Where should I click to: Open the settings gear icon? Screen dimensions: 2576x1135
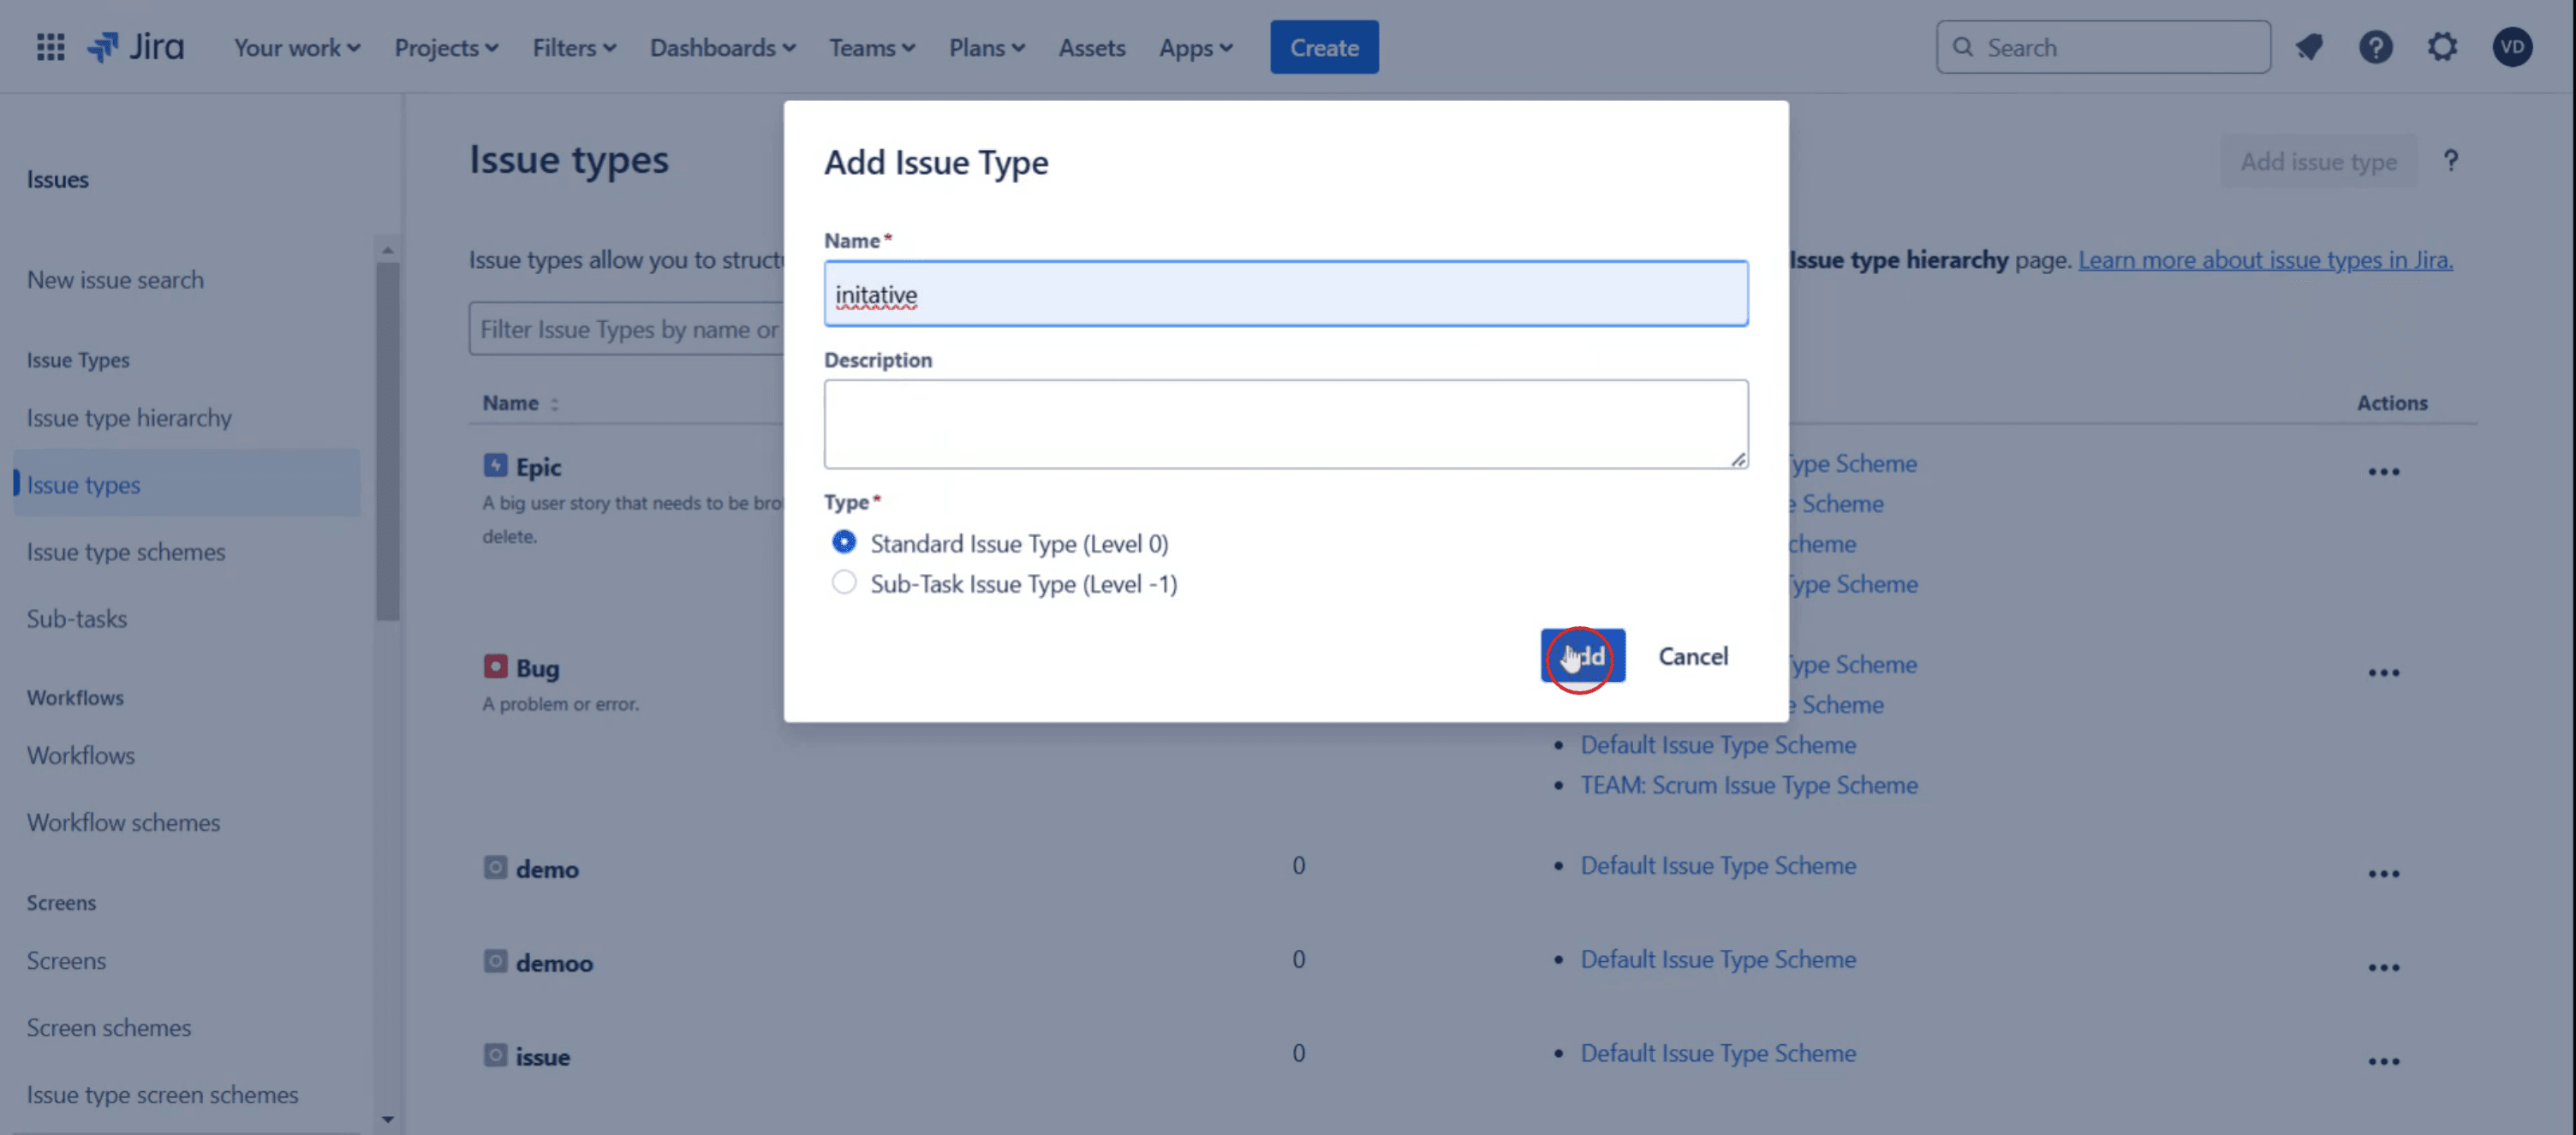tap(2442, 47)
